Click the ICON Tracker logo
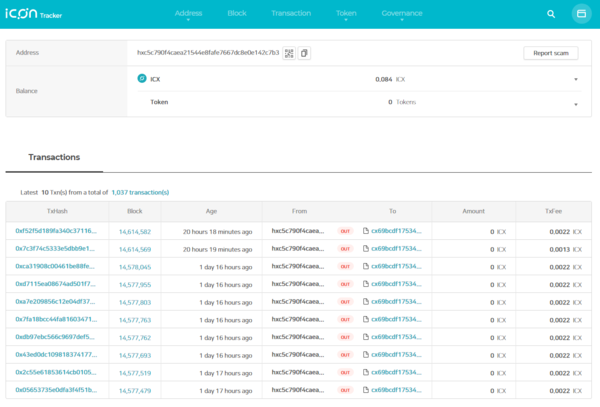The height and width of the screenshot is (407, 600). [33, 14]
